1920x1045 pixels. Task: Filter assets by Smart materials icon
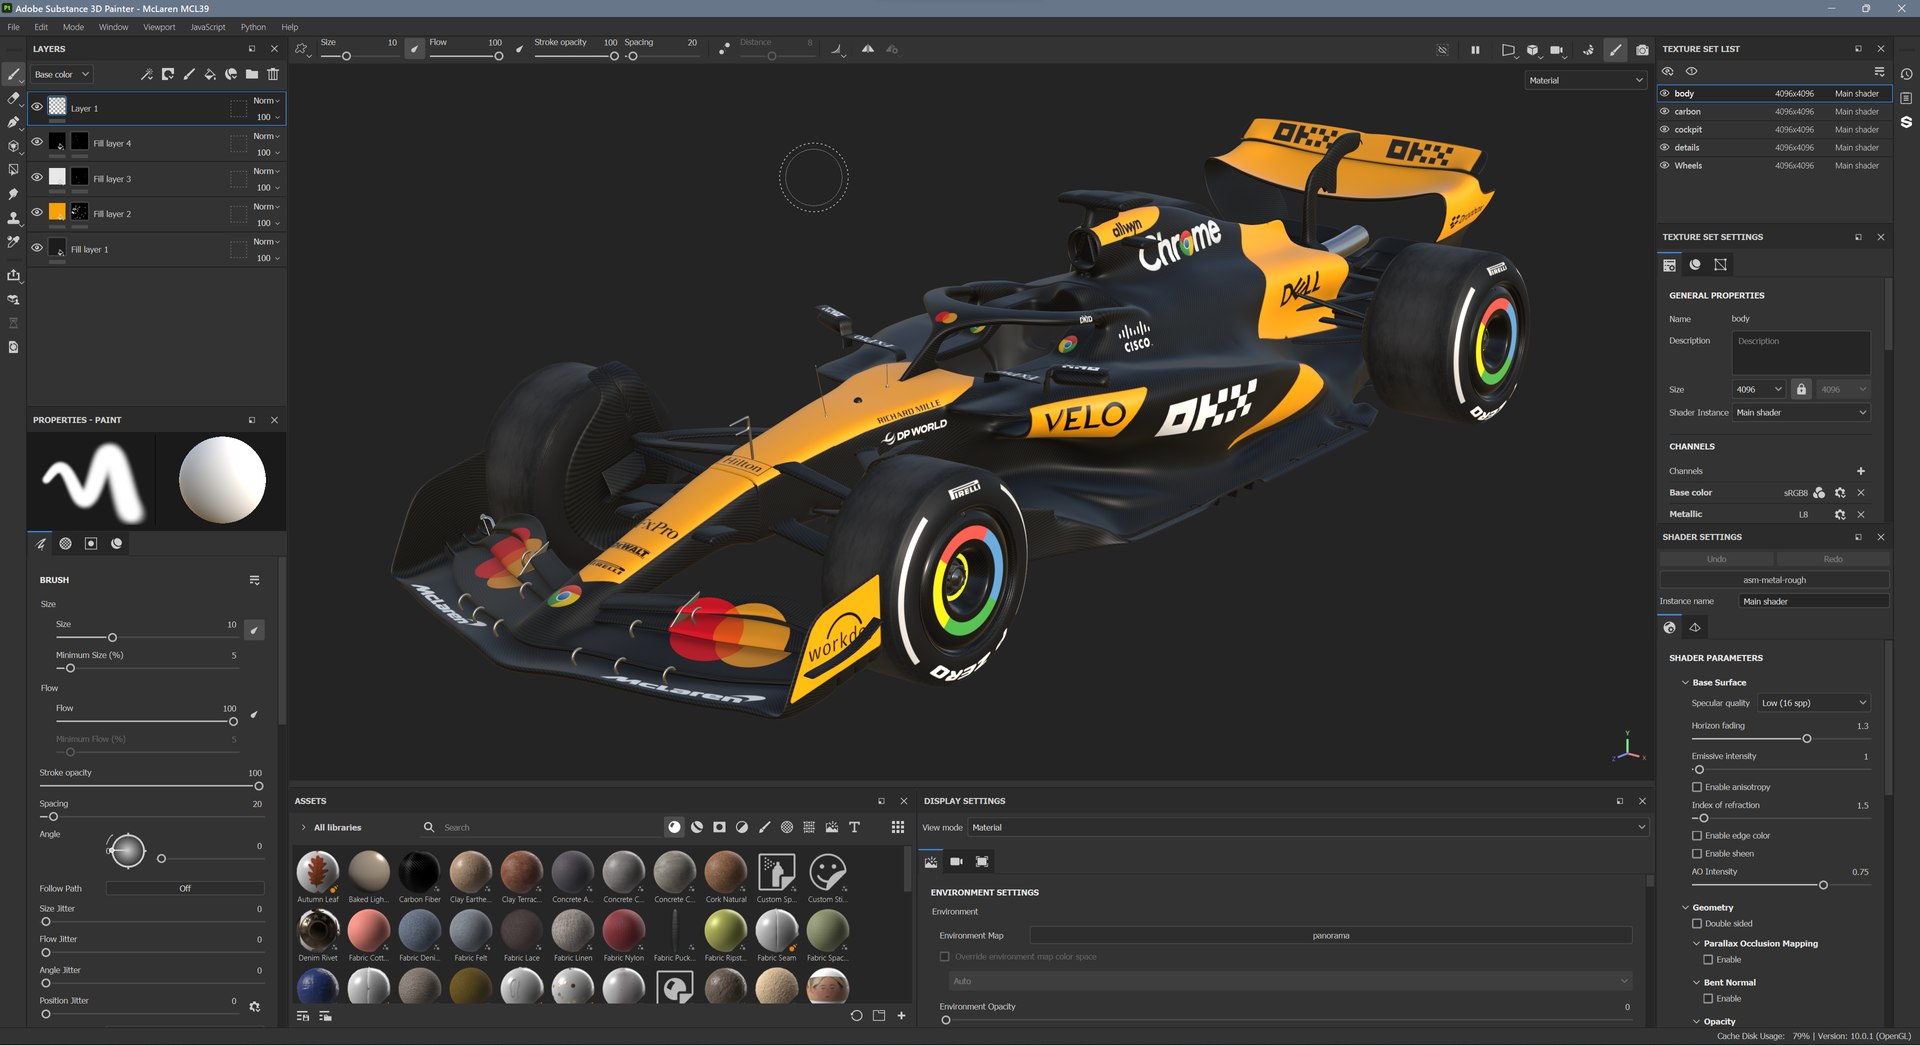(697, 827)
